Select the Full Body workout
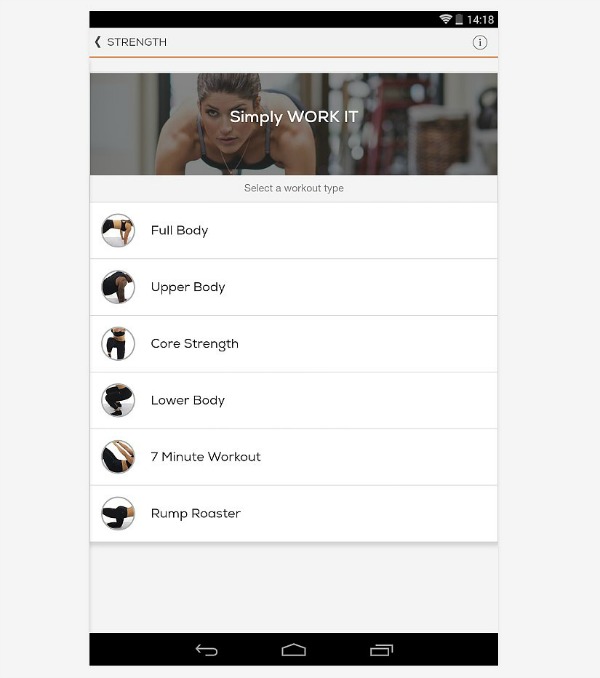The width and height of the screenshot is (600, 678). (x=294, y=230)
